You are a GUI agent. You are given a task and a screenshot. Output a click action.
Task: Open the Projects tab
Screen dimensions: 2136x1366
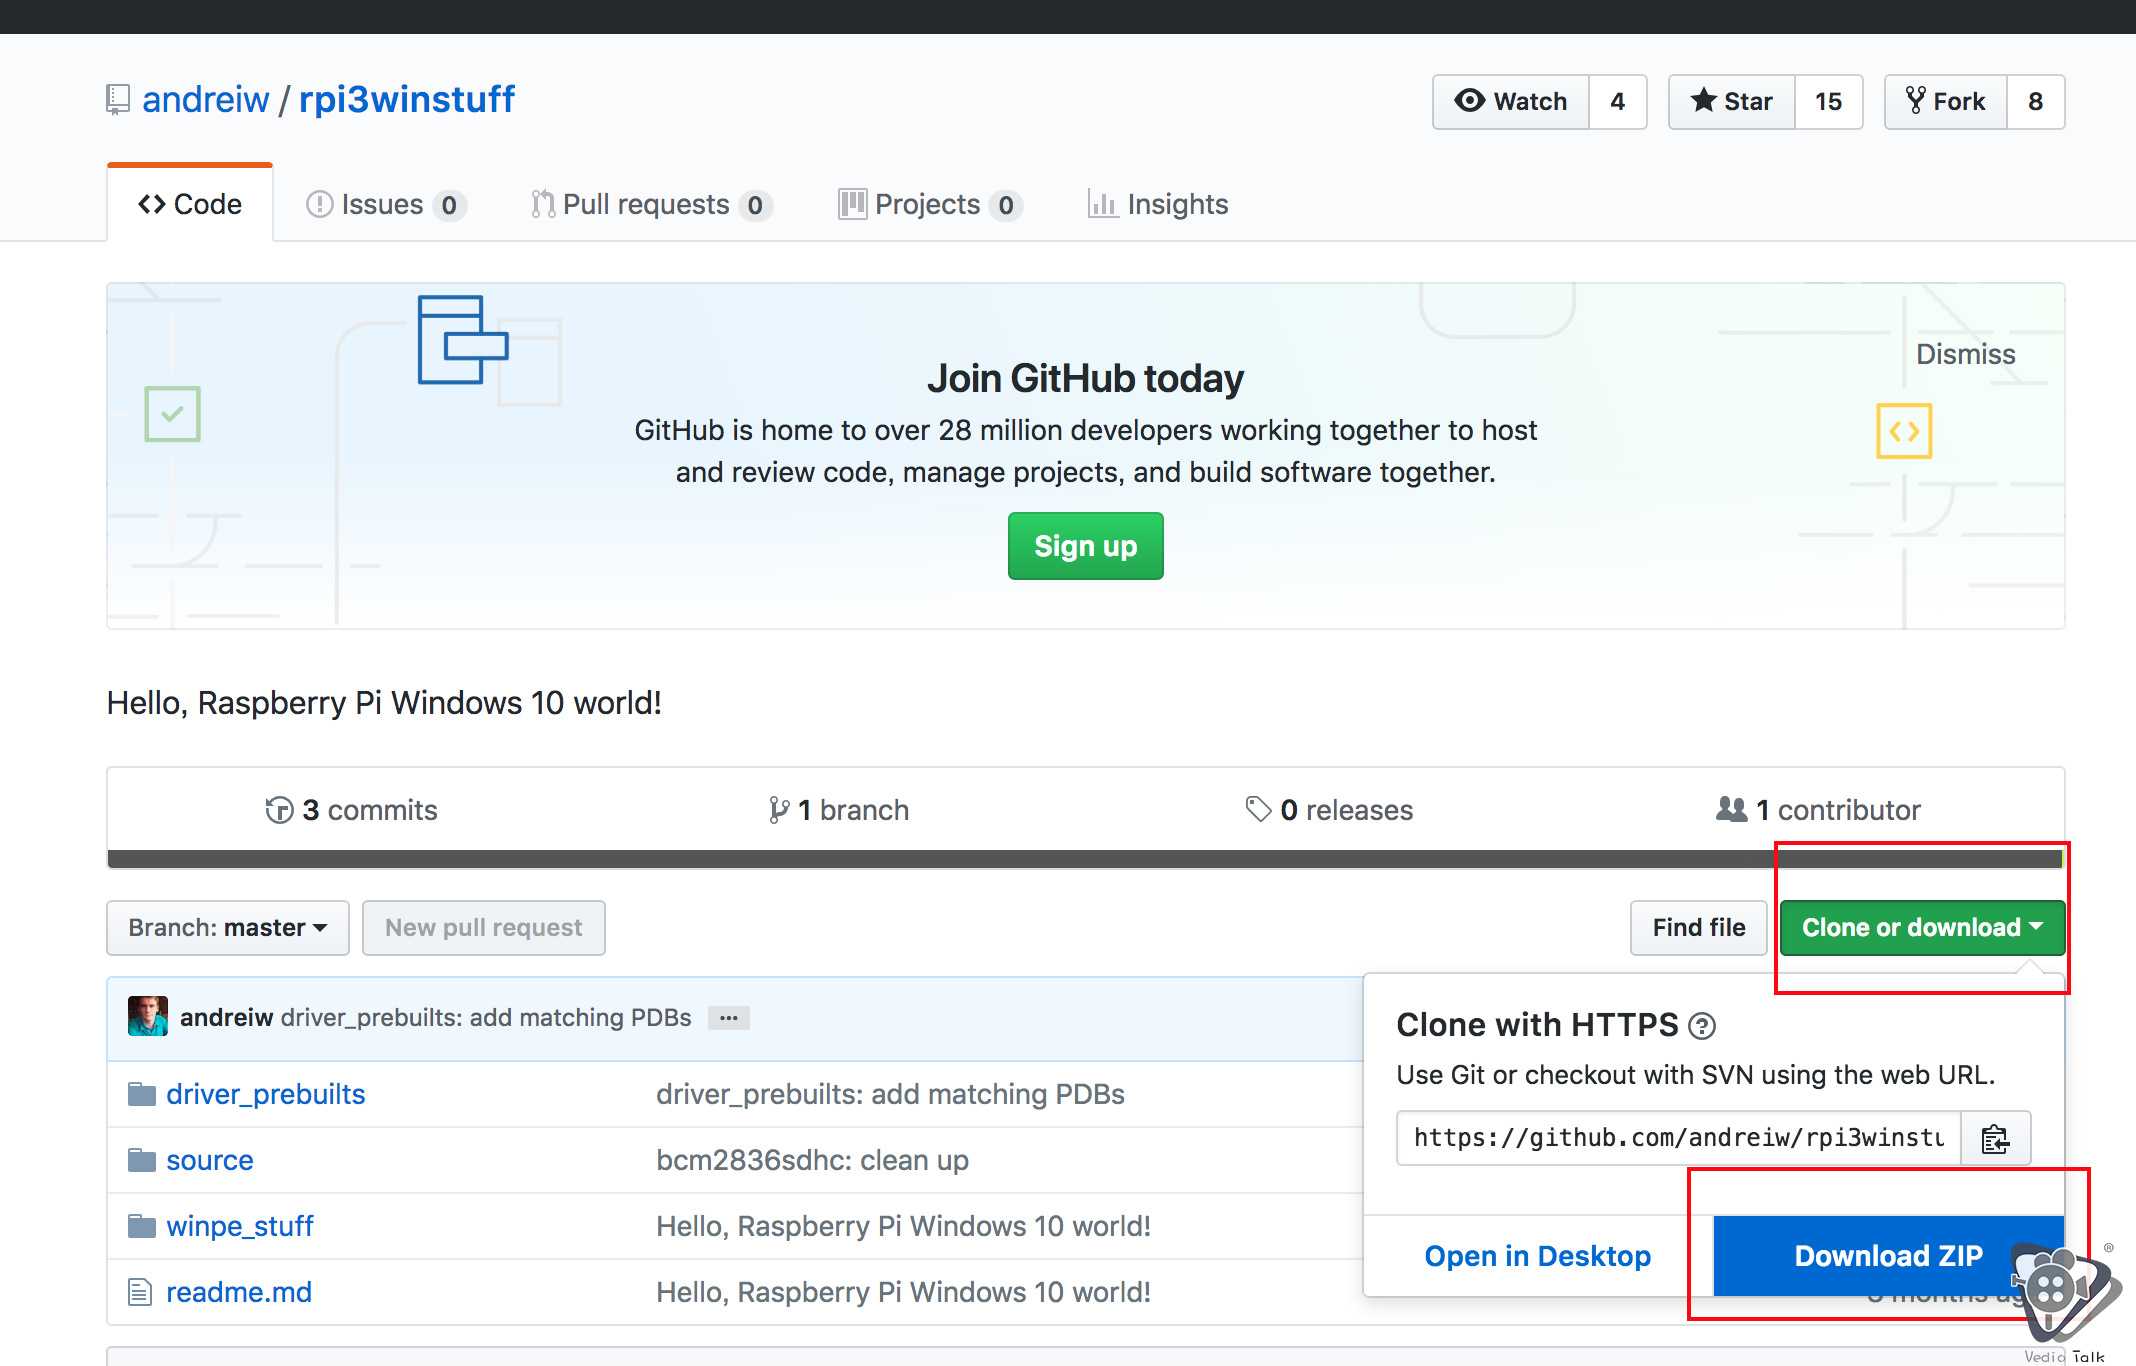click(x=930, y=204)
